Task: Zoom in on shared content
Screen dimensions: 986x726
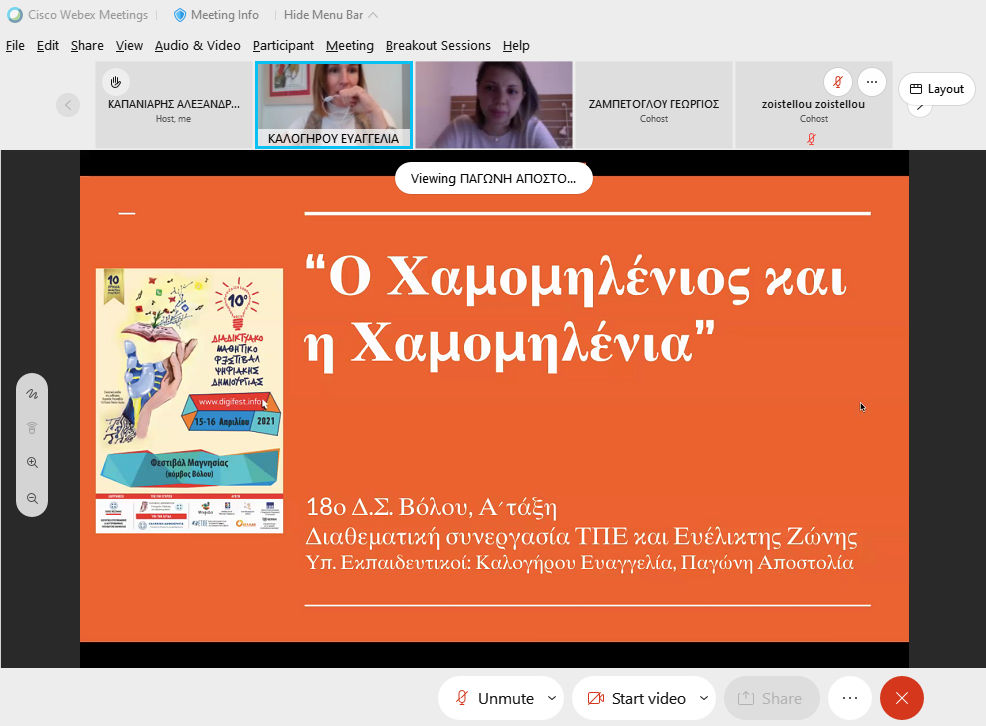Action: 32,463
